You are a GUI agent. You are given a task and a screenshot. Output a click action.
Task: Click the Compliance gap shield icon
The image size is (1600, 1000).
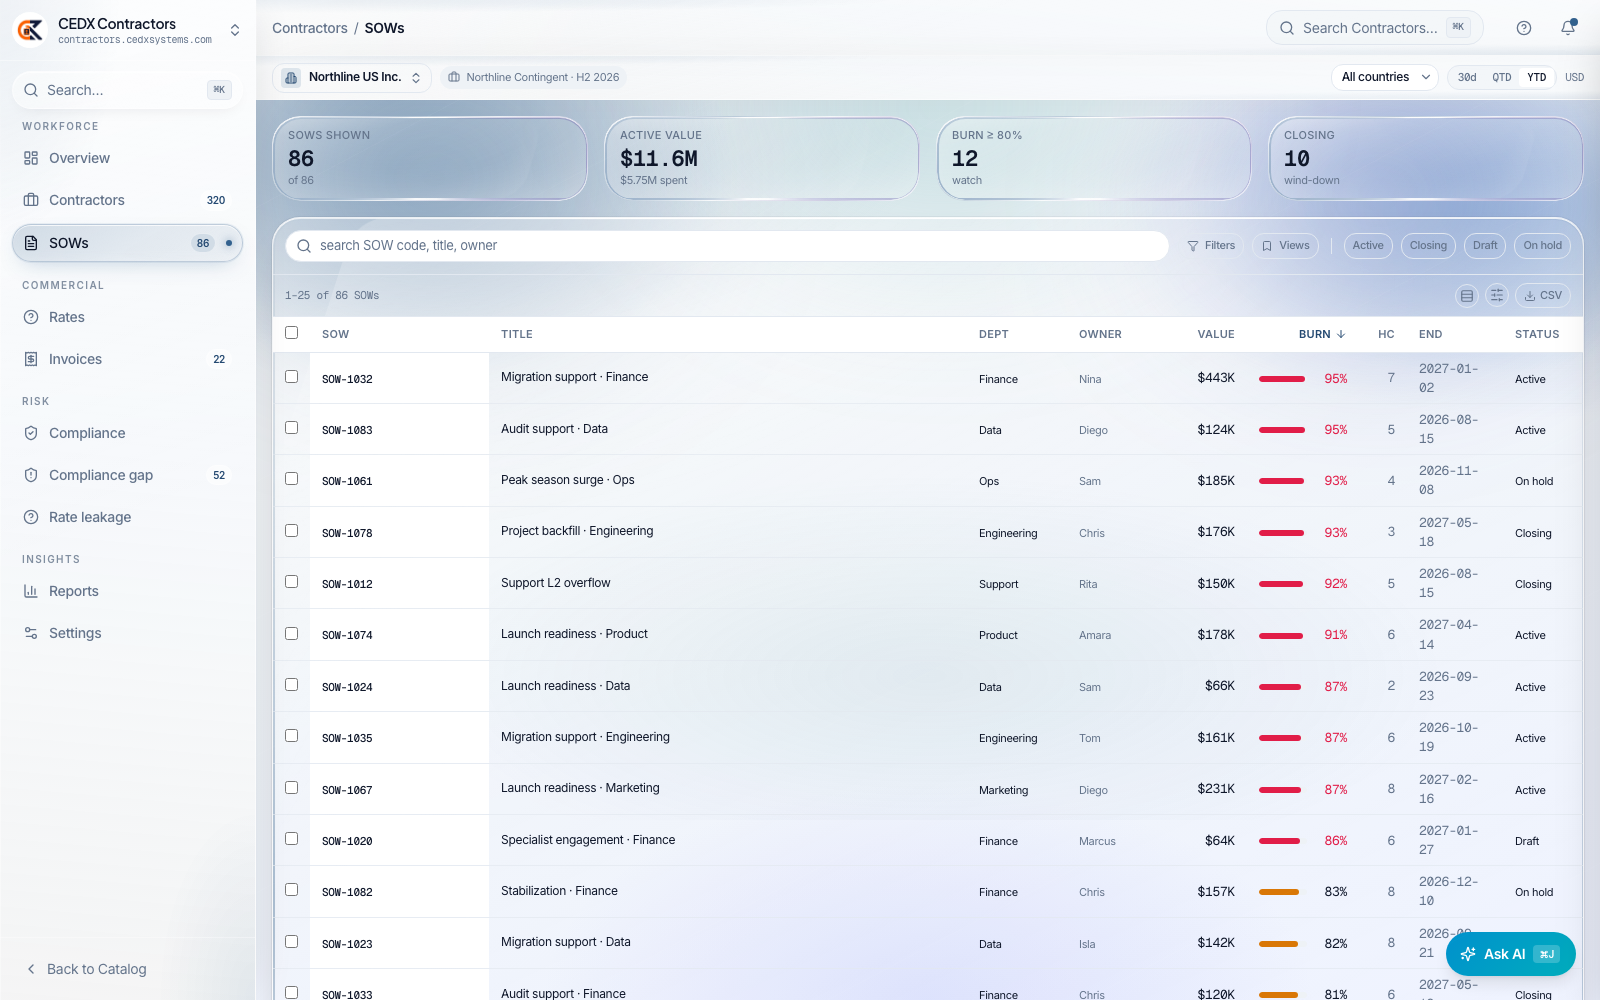point(31,475)
